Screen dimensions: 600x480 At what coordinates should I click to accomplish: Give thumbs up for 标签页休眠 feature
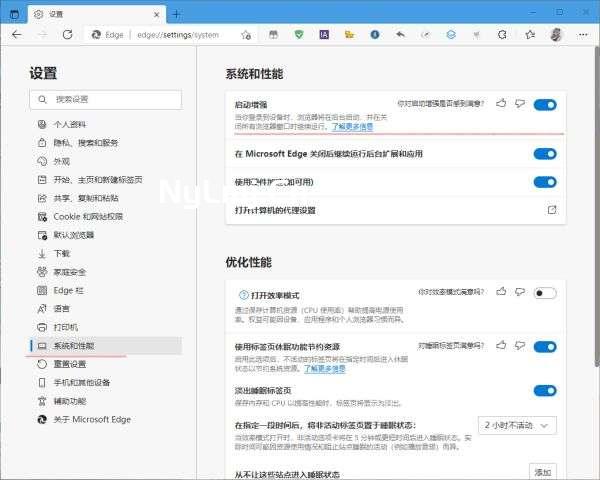click(x=501, y=345)
